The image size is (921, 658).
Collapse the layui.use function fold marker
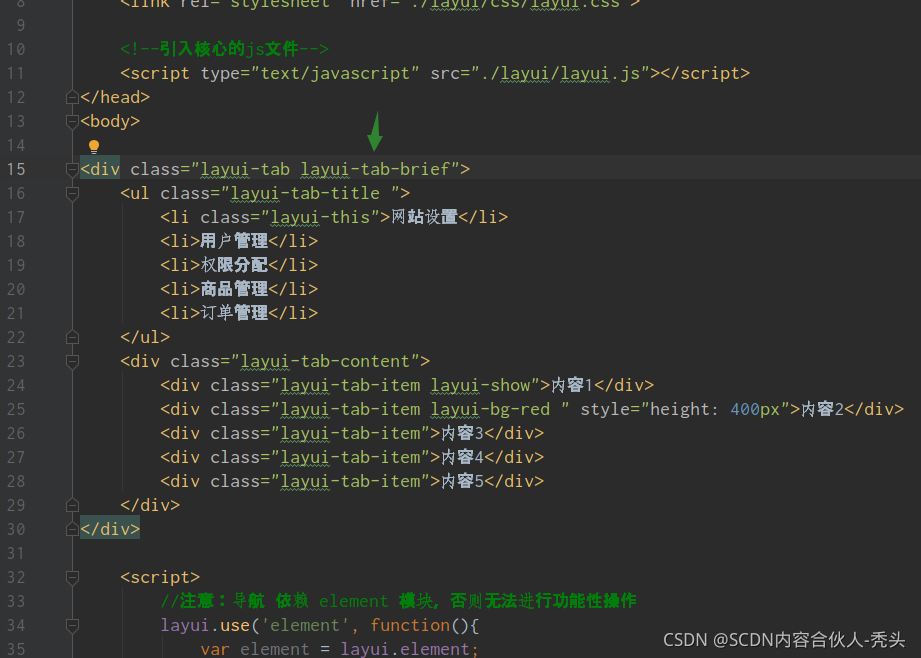tap(72, 626)
